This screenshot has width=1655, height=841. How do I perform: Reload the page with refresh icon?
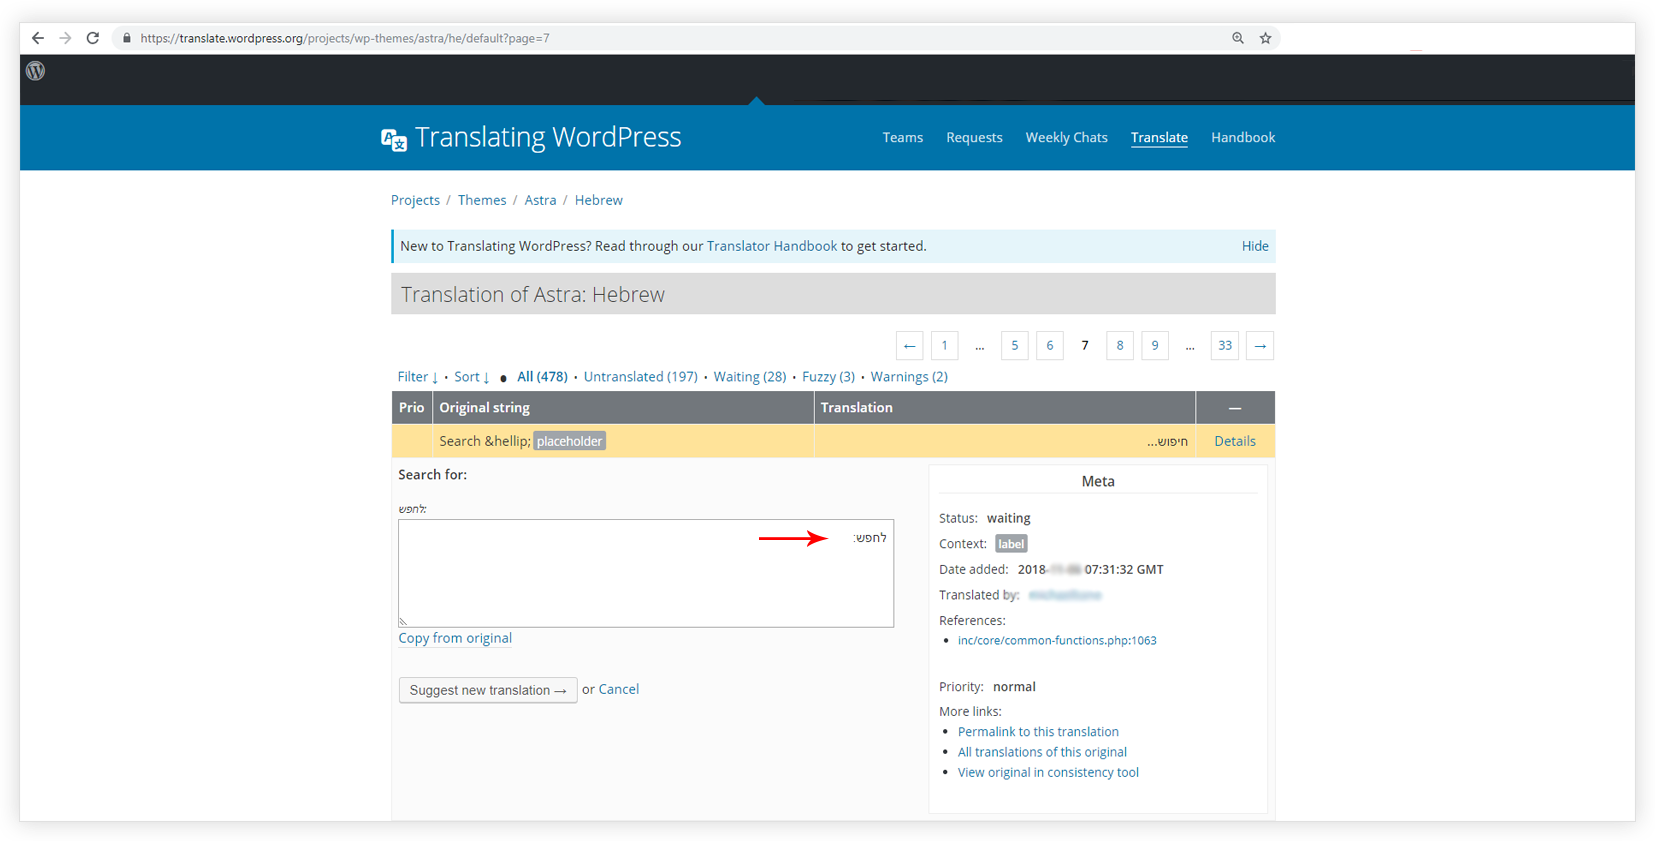click(x=93, y=38)
